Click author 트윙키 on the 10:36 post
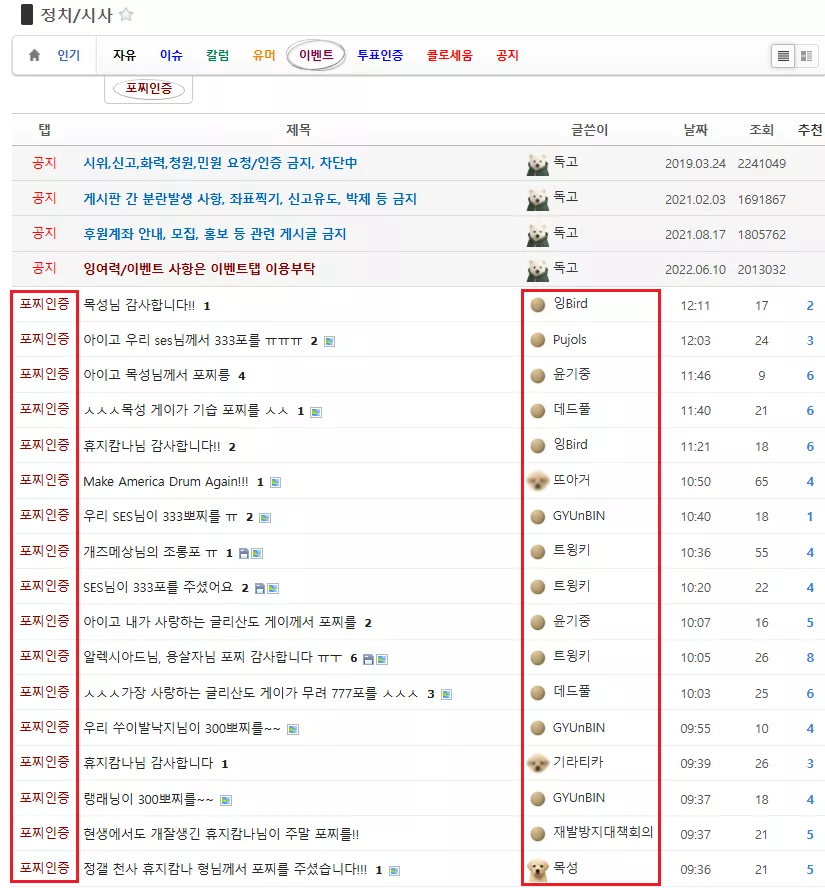This screenshot has width=825, height=888. pos(571,550)
